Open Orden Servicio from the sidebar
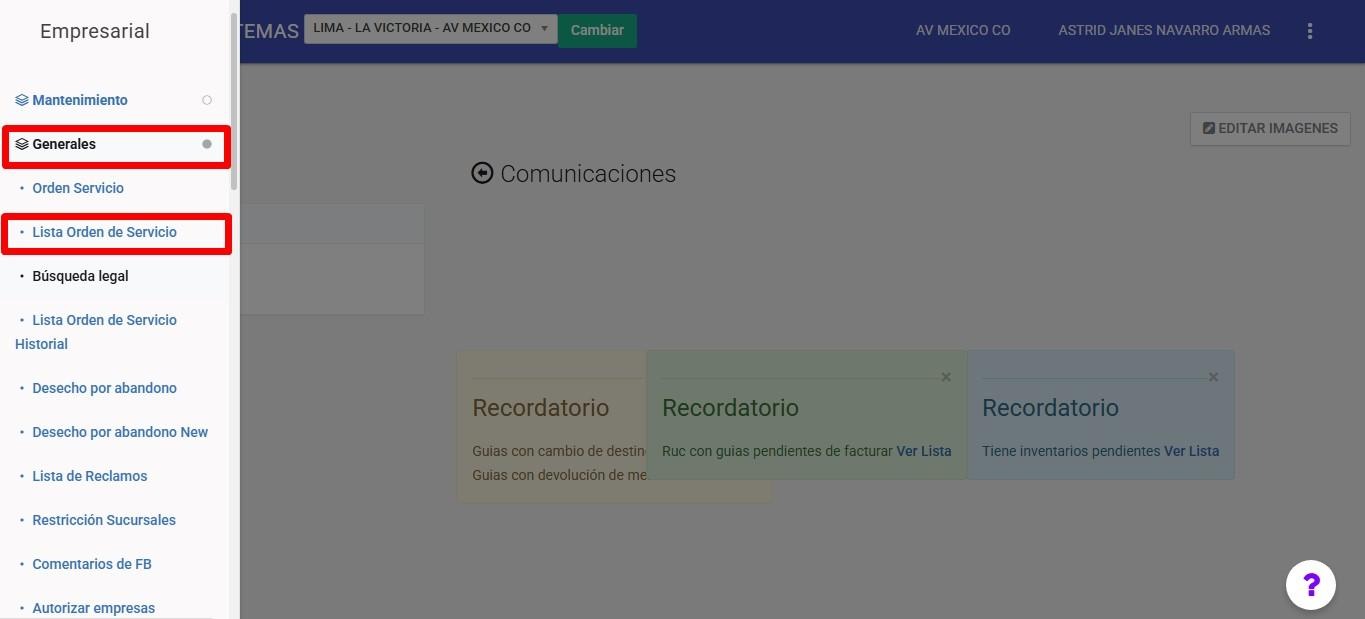The width and height of the screenshot is (1365, 619). 78,188
